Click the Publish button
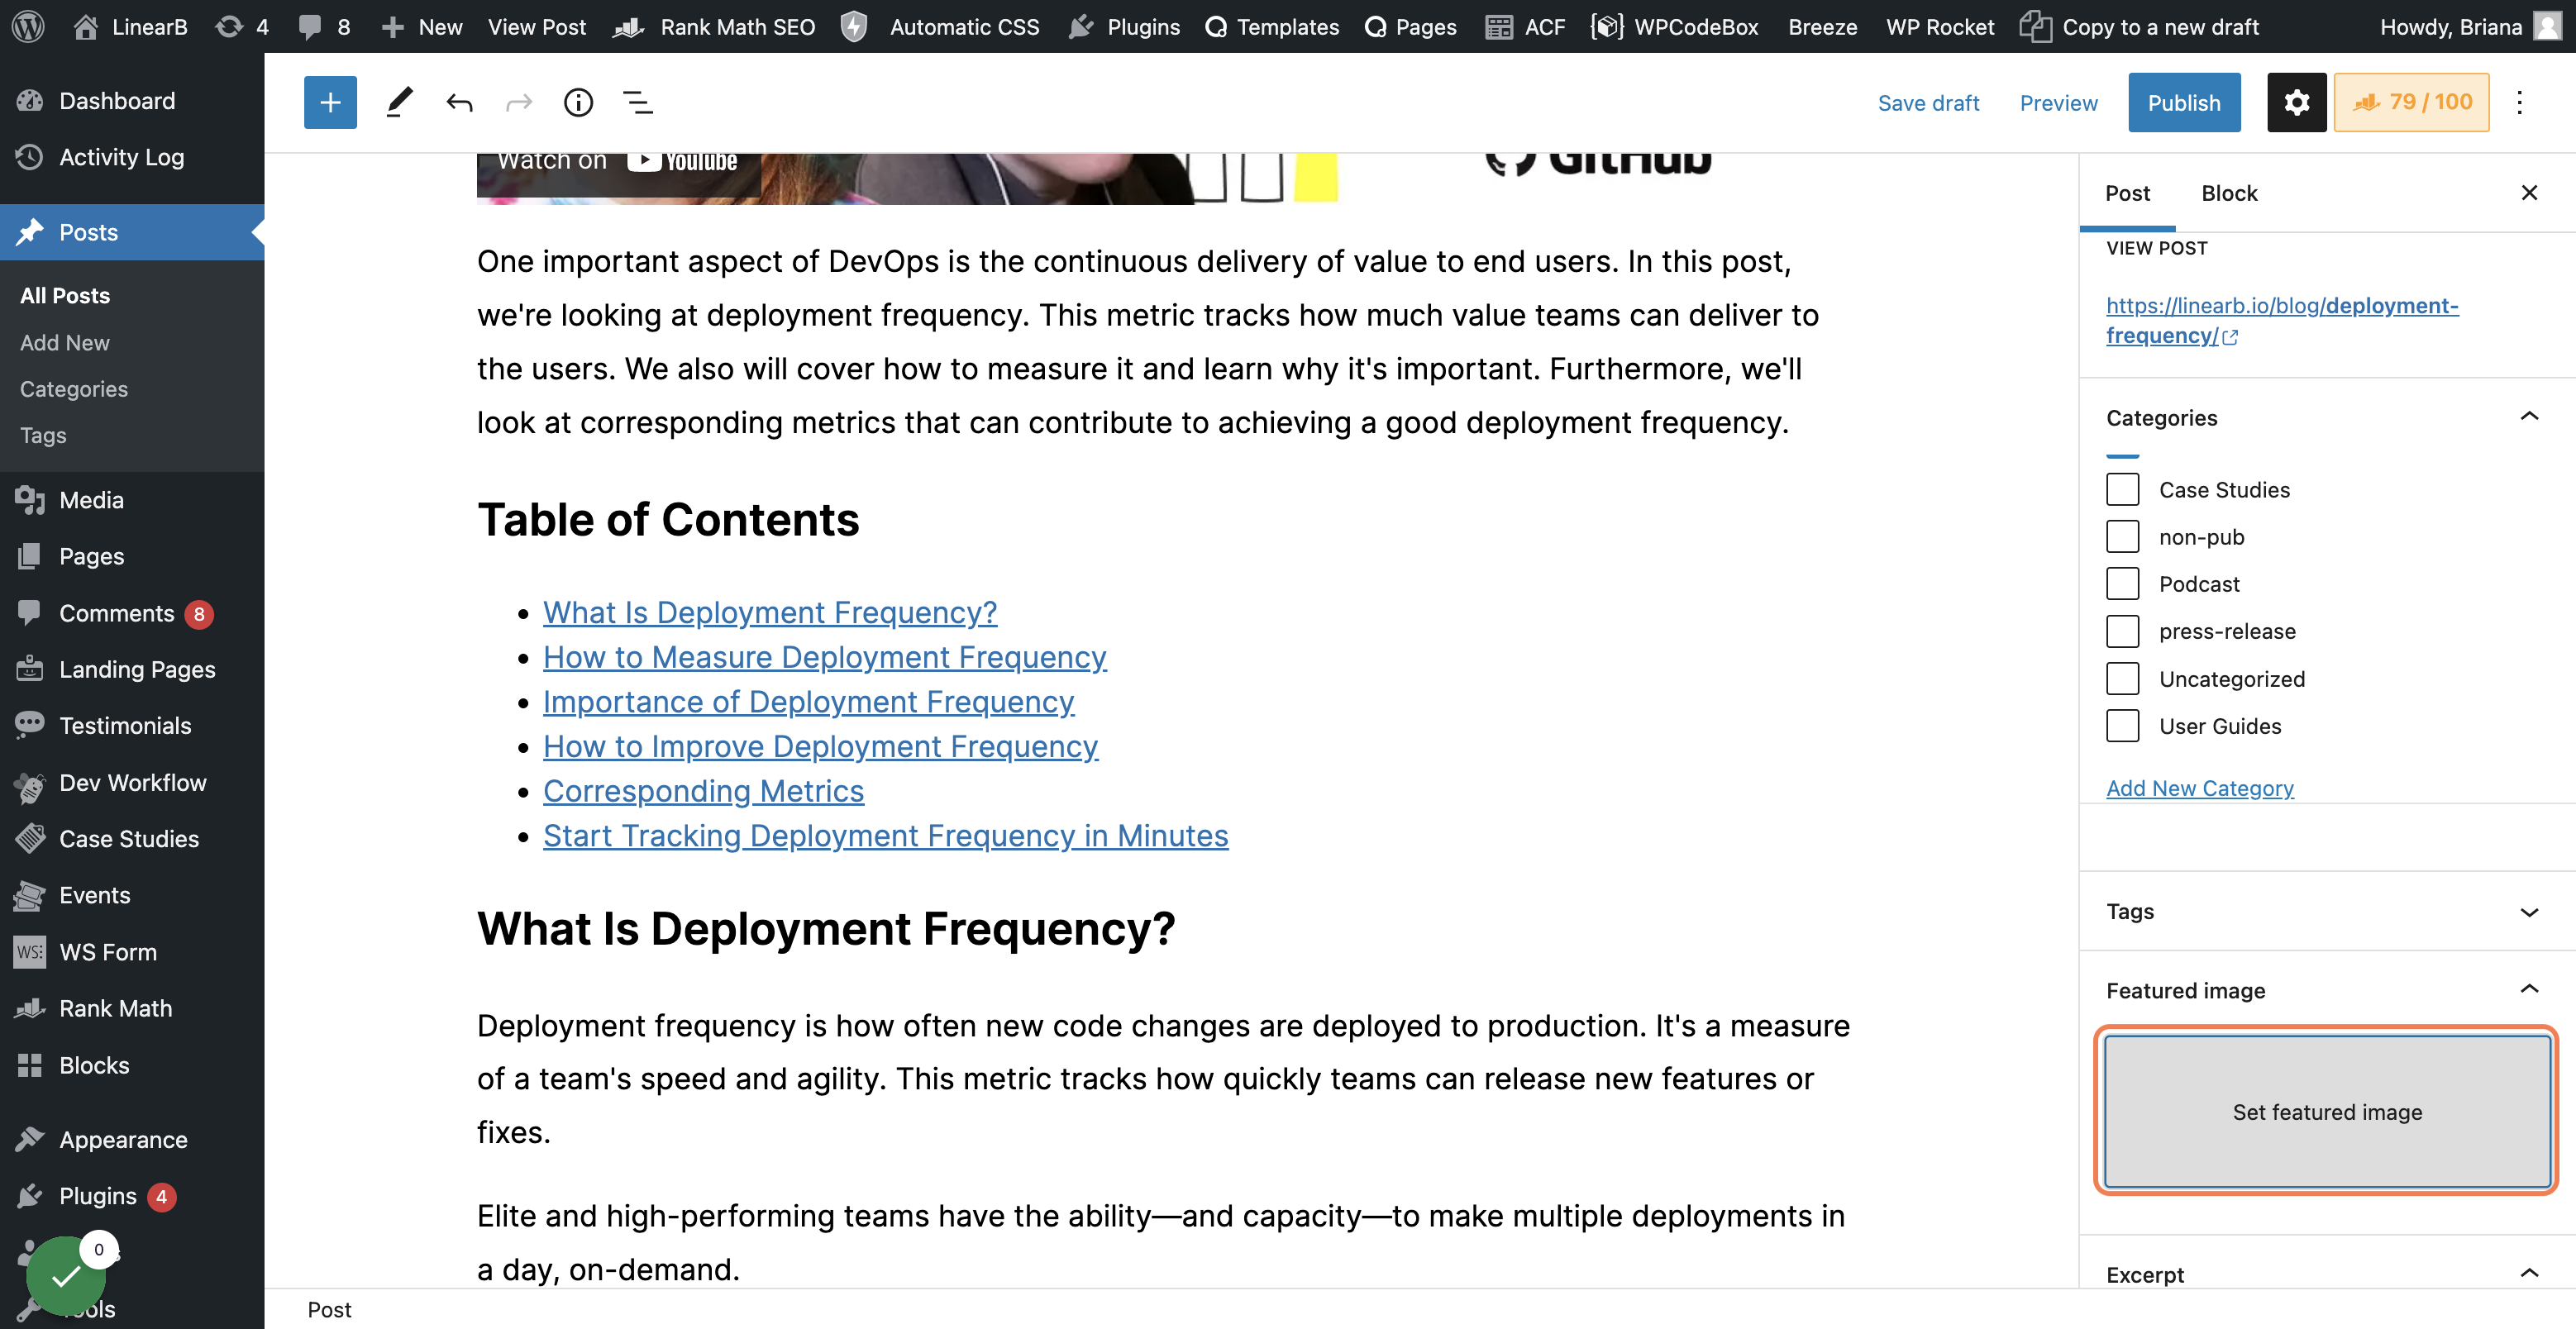This screenshot has height=1329, width=2576. pyautogui.click(x=2183, y=102)
